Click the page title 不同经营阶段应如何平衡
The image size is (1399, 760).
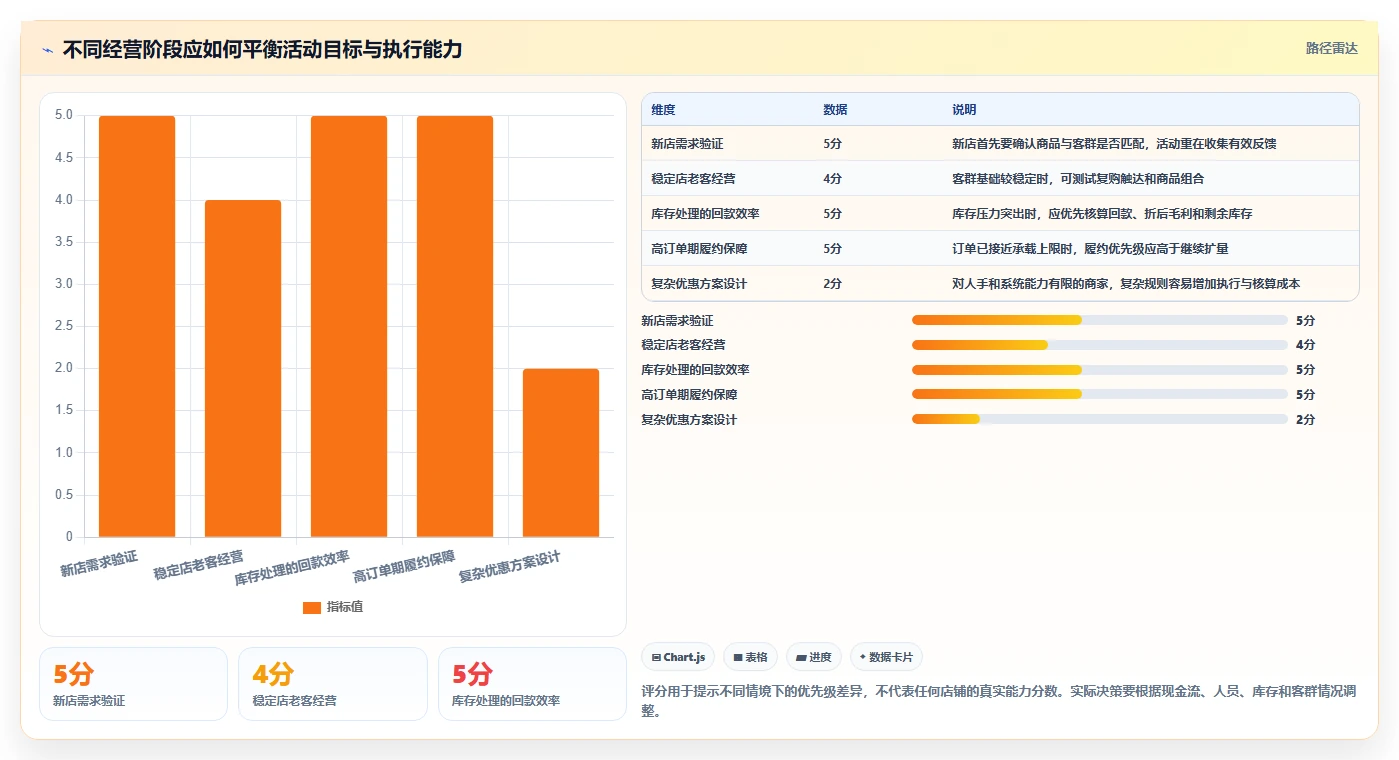262,49
